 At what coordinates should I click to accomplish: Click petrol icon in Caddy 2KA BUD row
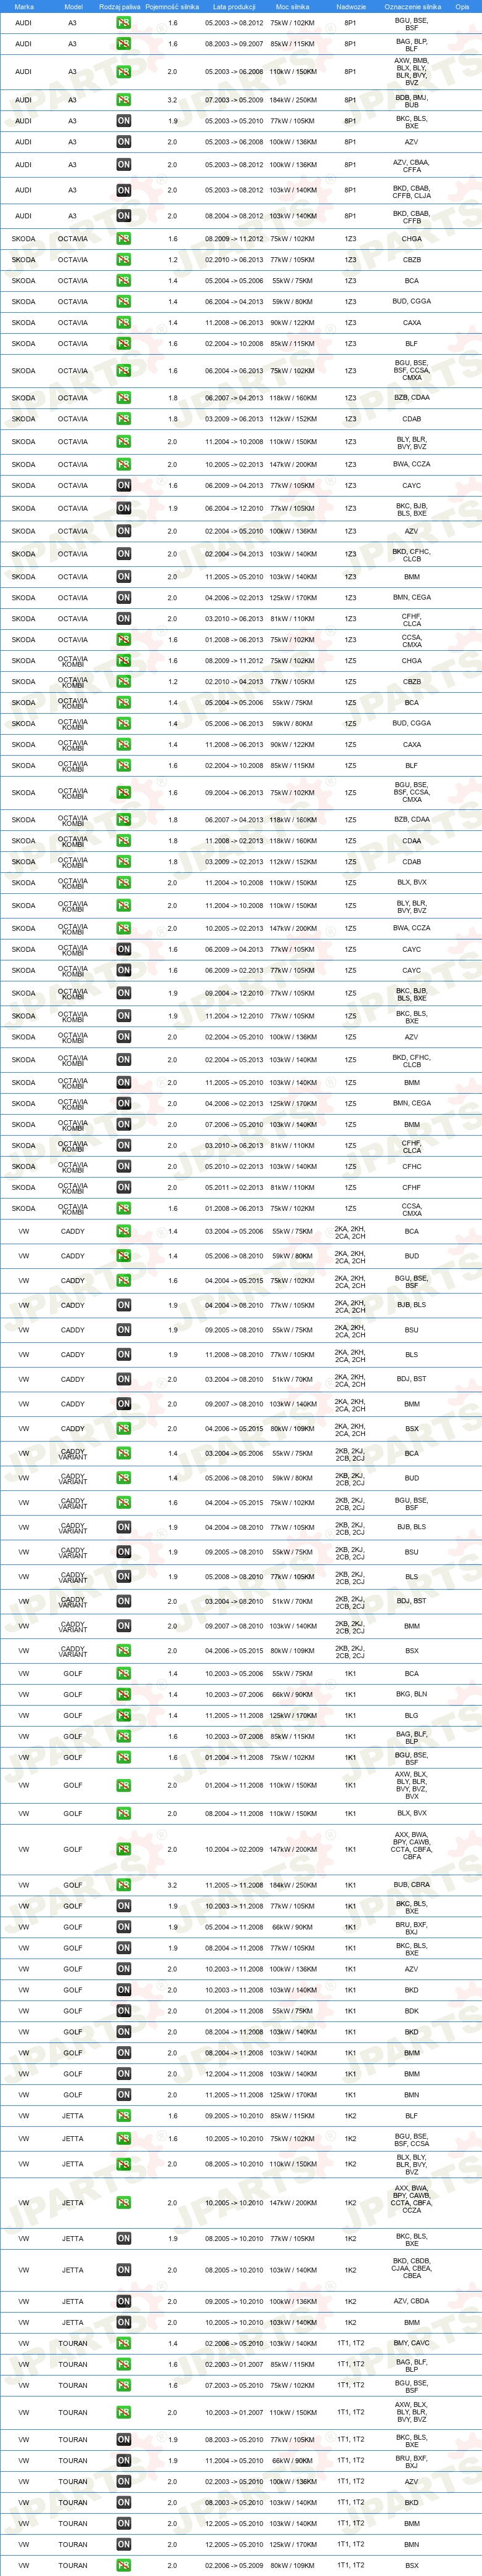pos(123,1256)
